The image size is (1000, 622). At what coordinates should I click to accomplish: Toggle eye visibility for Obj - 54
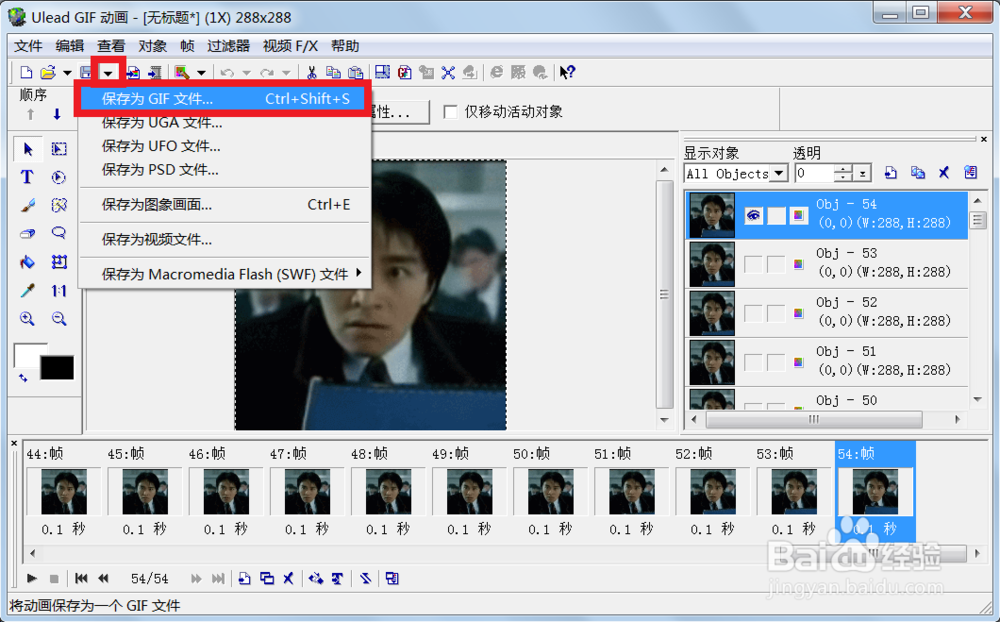point(753,216)
